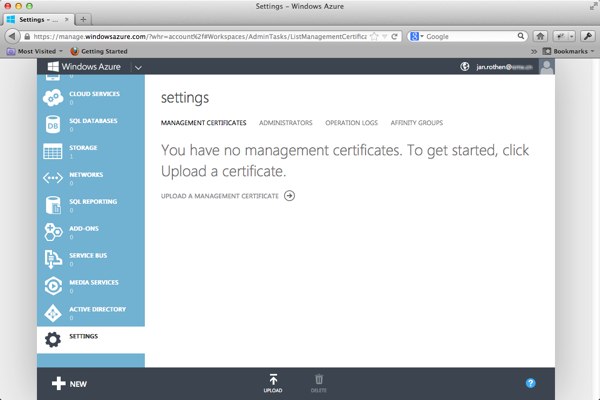Select the Settings gear icon

[53, 340]
